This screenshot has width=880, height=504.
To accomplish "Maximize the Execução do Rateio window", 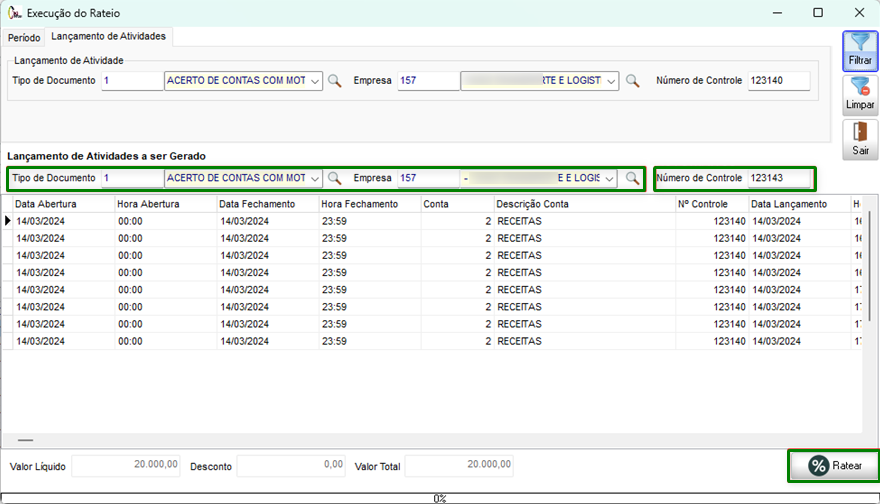I will coord(818,12).
